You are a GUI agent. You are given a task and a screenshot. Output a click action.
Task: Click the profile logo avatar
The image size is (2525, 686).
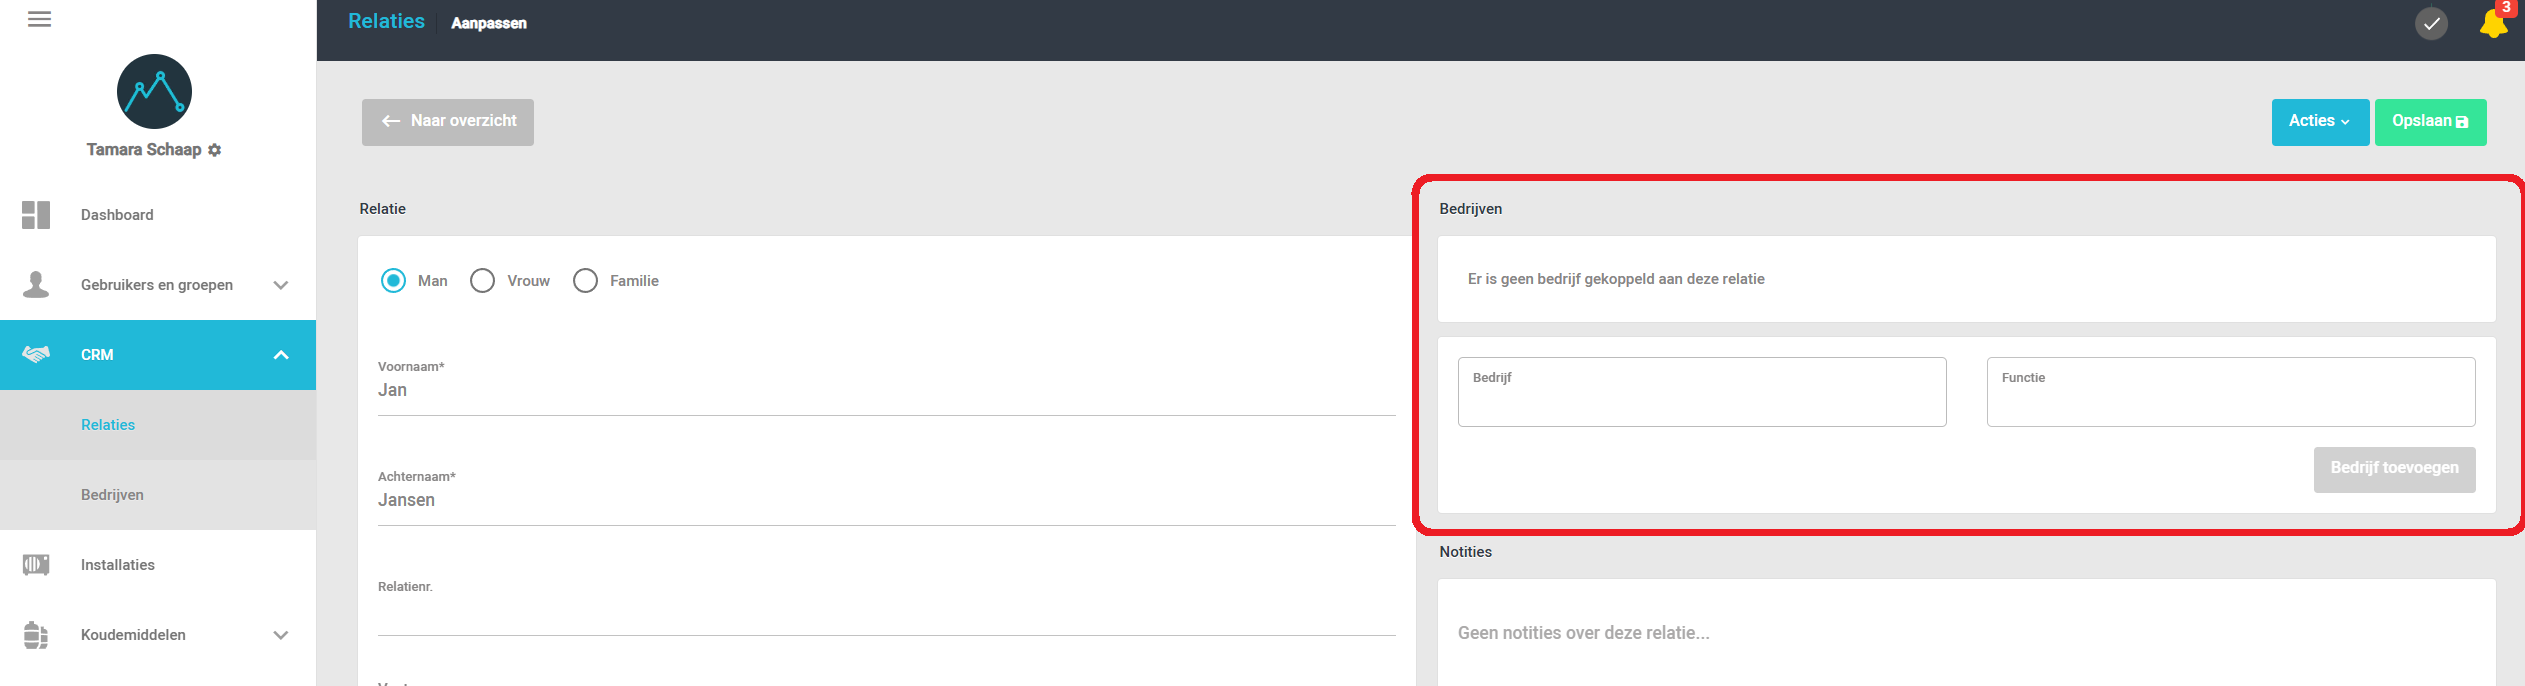click(154, 91)
